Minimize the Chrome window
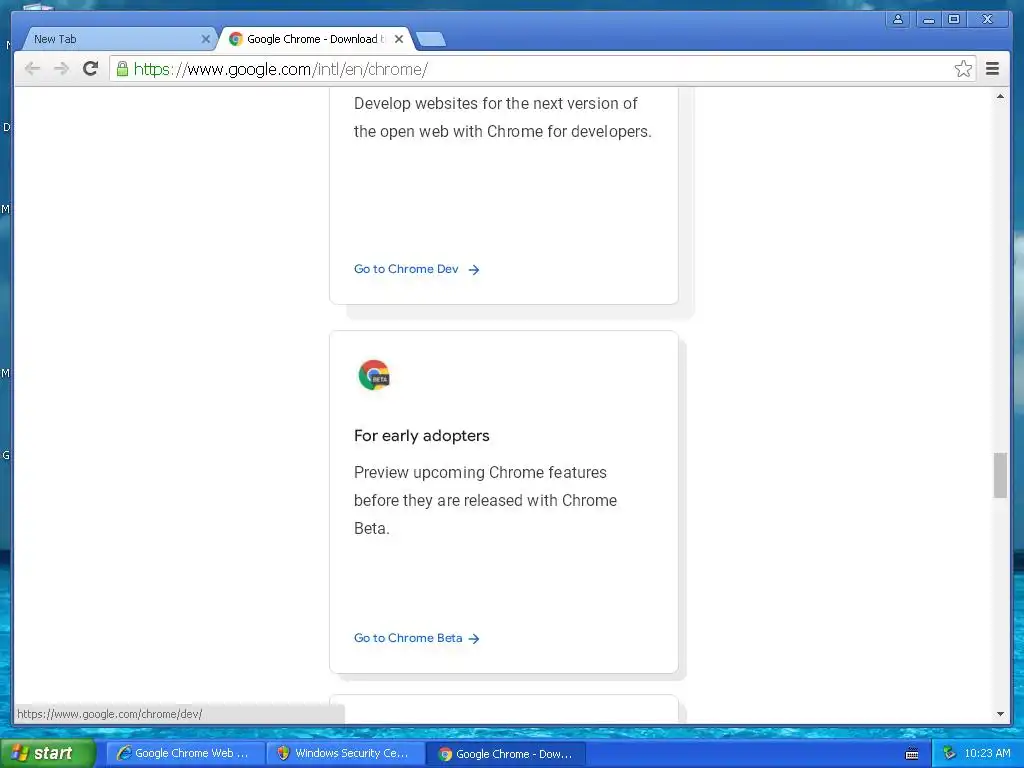This screenshot has height=768, width=1024. click(x=928, y=20)
